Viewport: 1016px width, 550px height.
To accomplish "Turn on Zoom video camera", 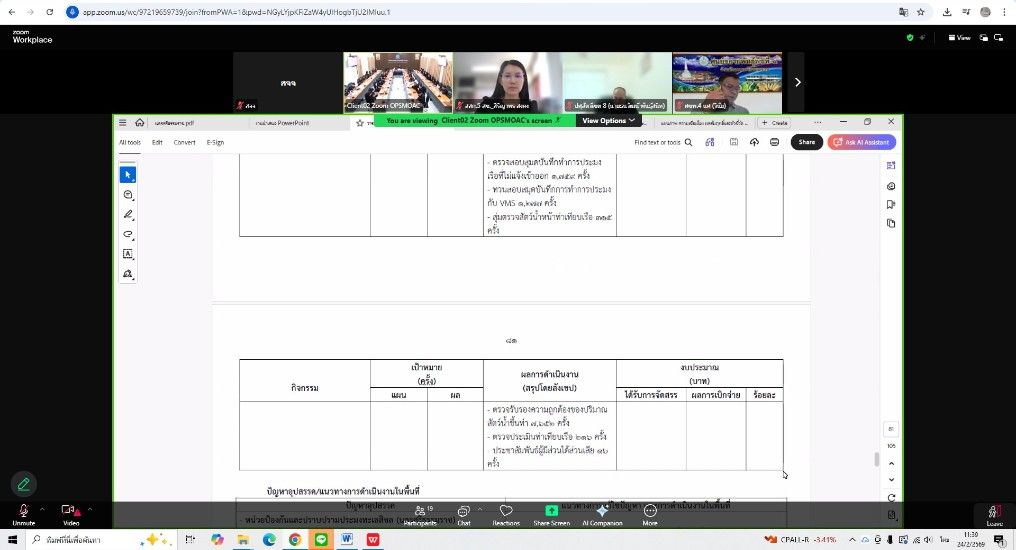I will click(x=70, y=514).
